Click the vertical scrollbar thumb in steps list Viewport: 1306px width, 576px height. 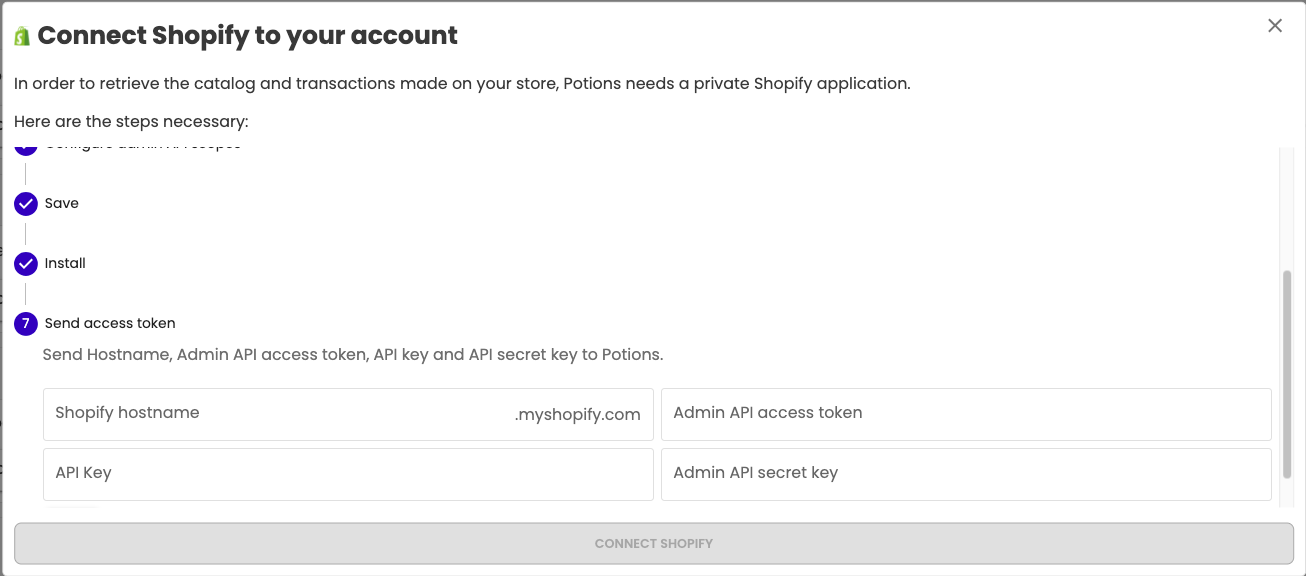pos(1287,356)
